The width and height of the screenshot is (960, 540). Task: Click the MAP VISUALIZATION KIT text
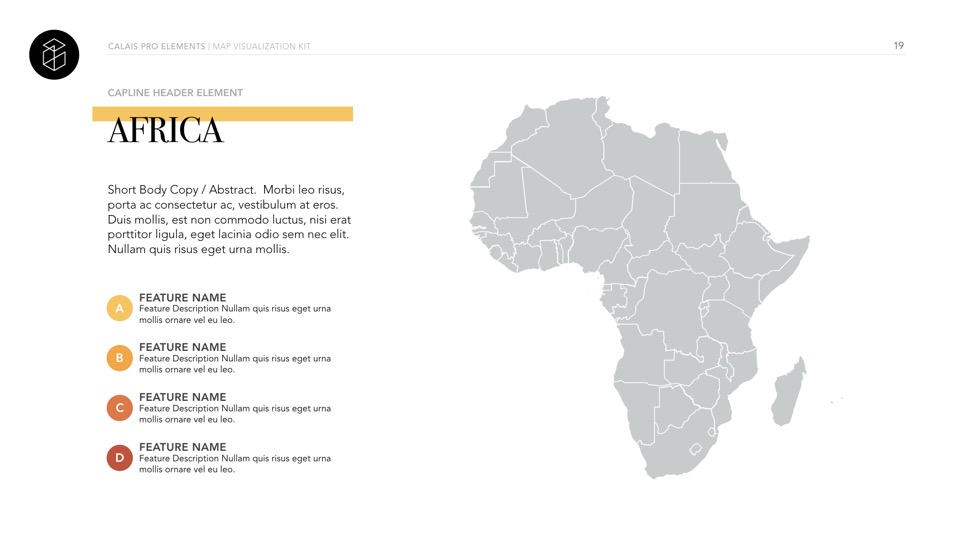coord(262,47)
